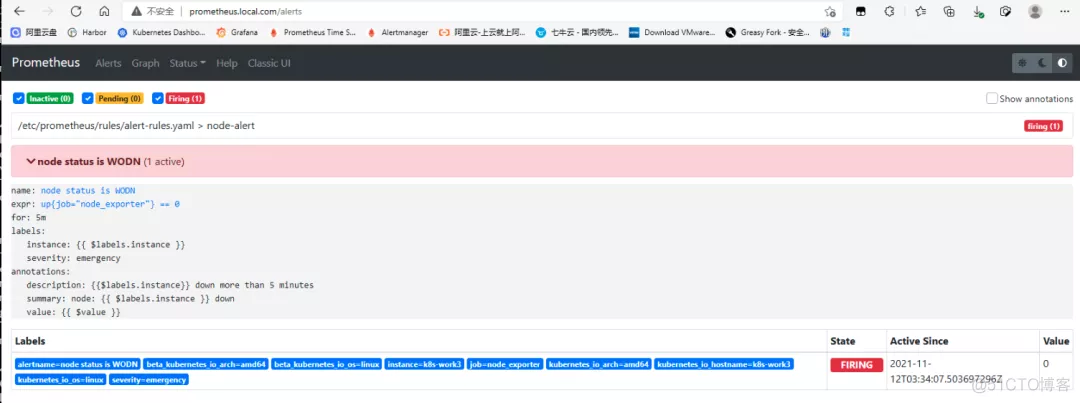Viewport: 1080px width, 403px height.
Task: Click the beta_kubernetes_io_os=linux label badge
Action: (x=327, y=364)
